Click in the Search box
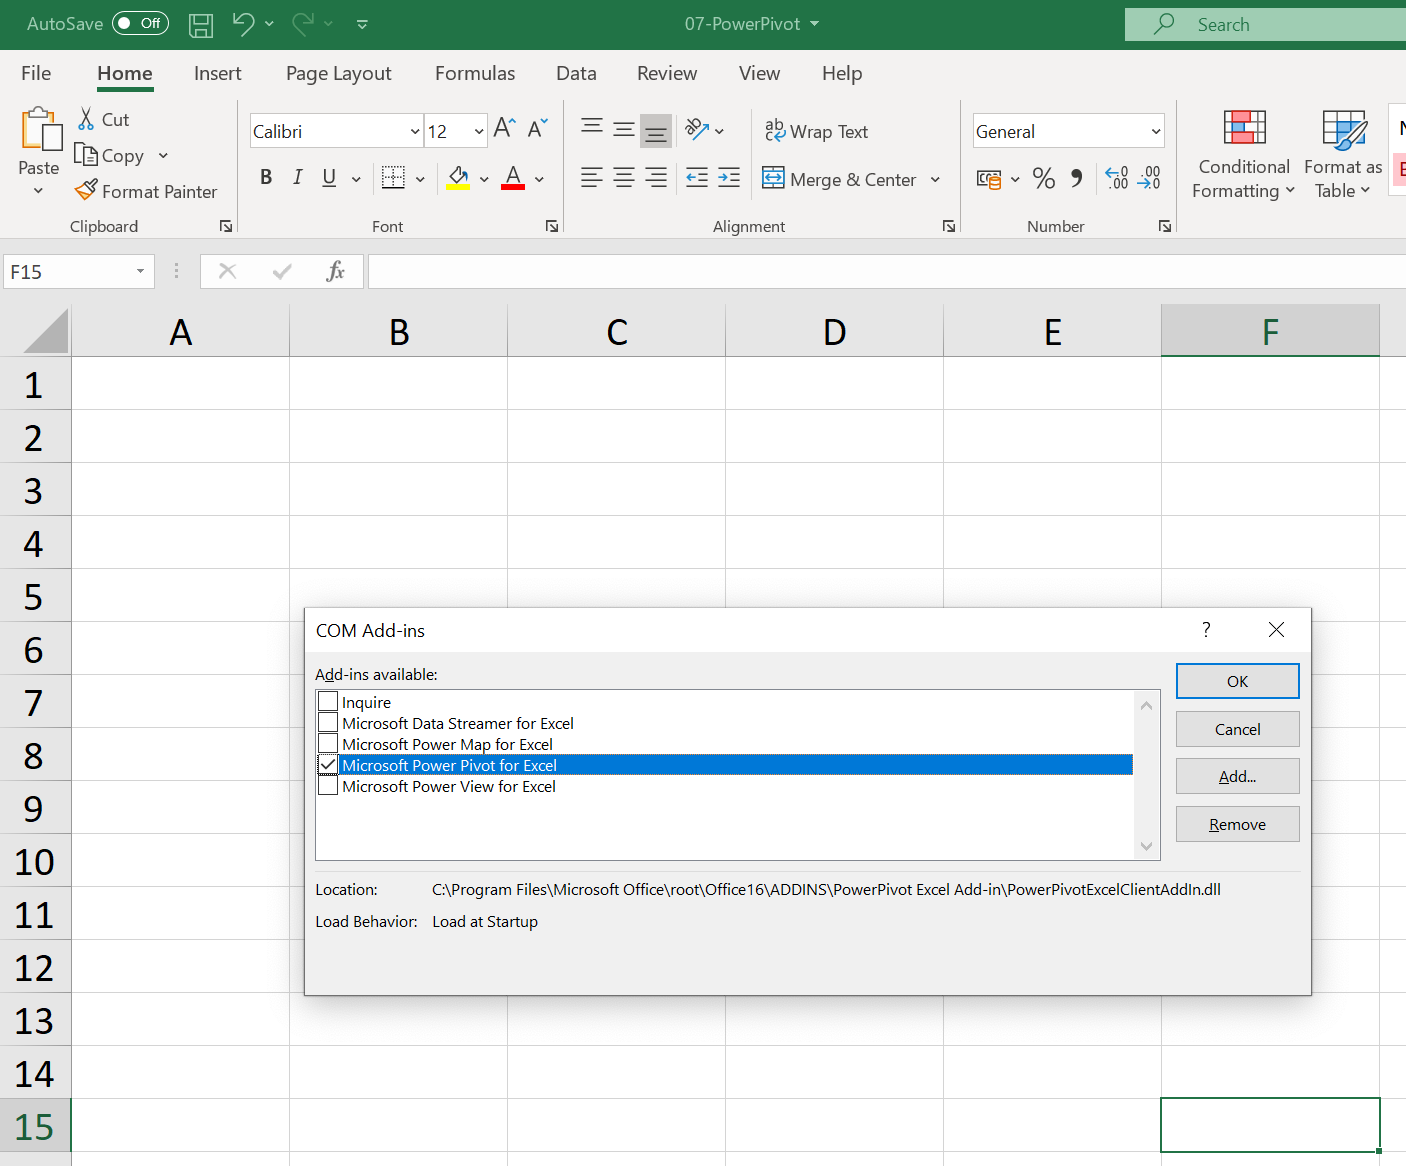This screenshot has width=1406, height=1166. [x=1265, y=24]
